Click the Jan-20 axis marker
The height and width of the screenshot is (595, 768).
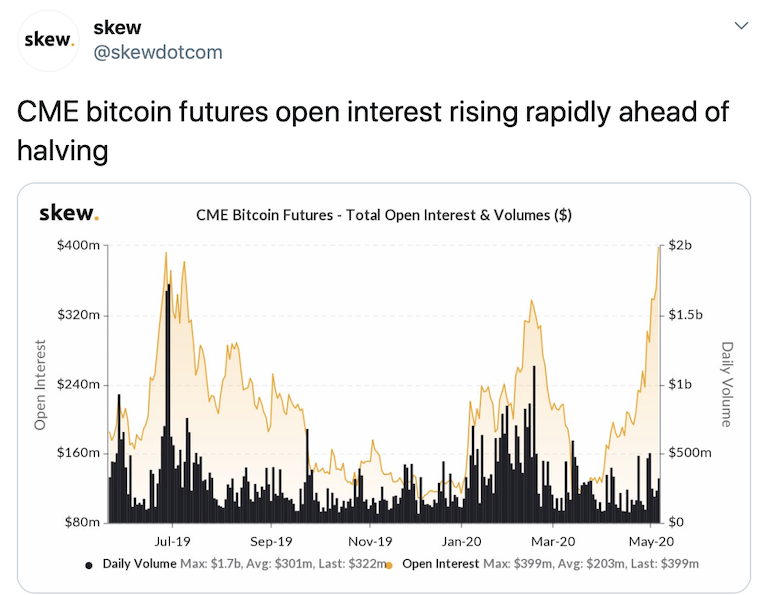[x=461, y=541]
